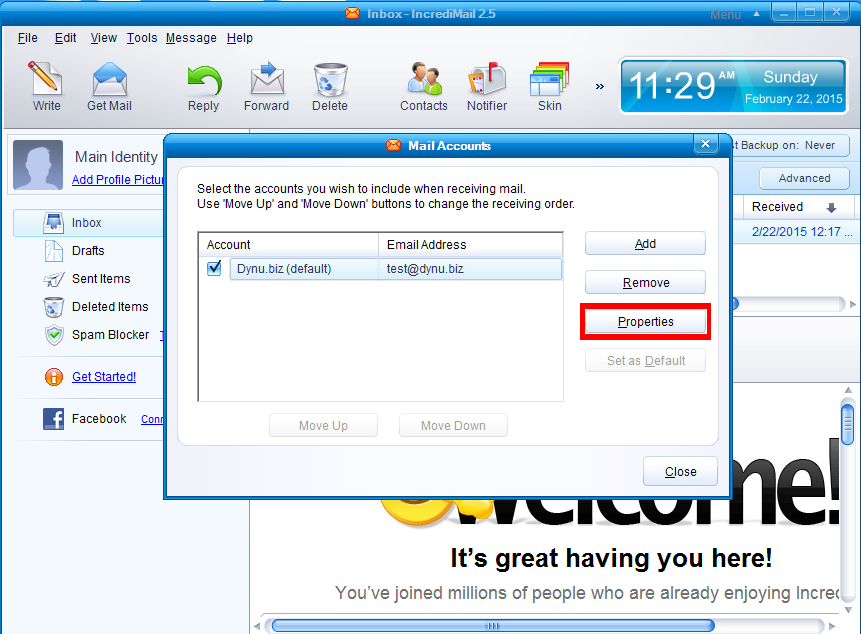This screenshot has width=861, height=634.
Task: Open the Help menu
Action: coord(239,38)
